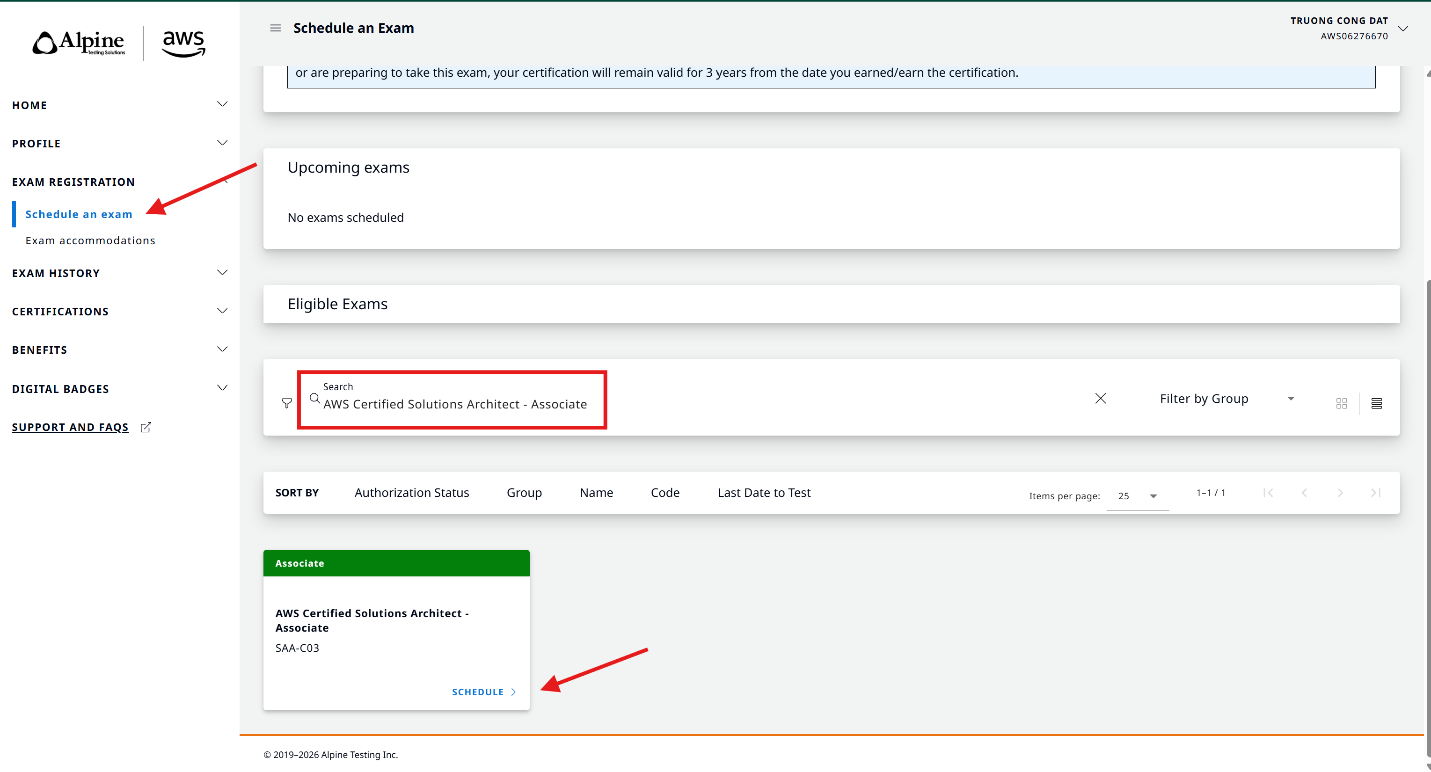Click the Alpine Testing Inc. copyright text

pos(331,755)
